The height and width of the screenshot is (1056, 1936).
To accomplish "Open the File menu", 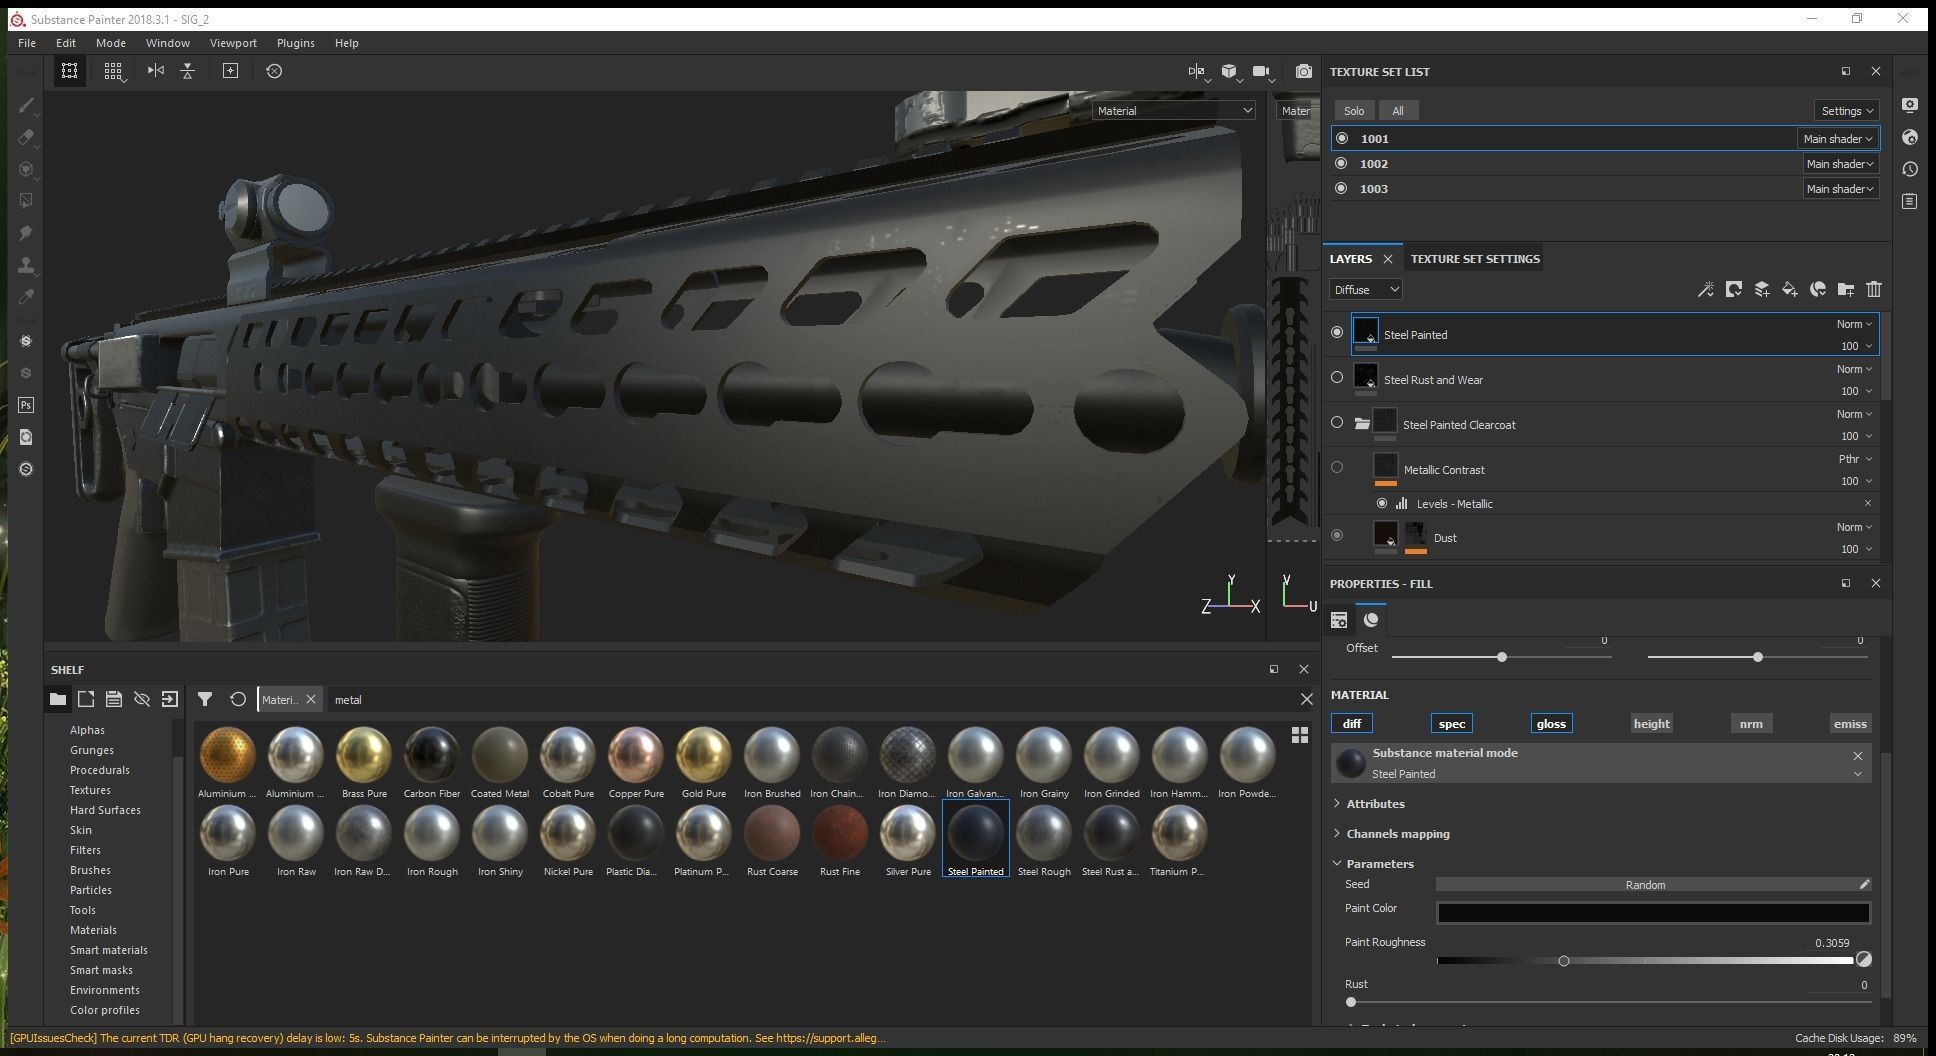I will point(27,43).
